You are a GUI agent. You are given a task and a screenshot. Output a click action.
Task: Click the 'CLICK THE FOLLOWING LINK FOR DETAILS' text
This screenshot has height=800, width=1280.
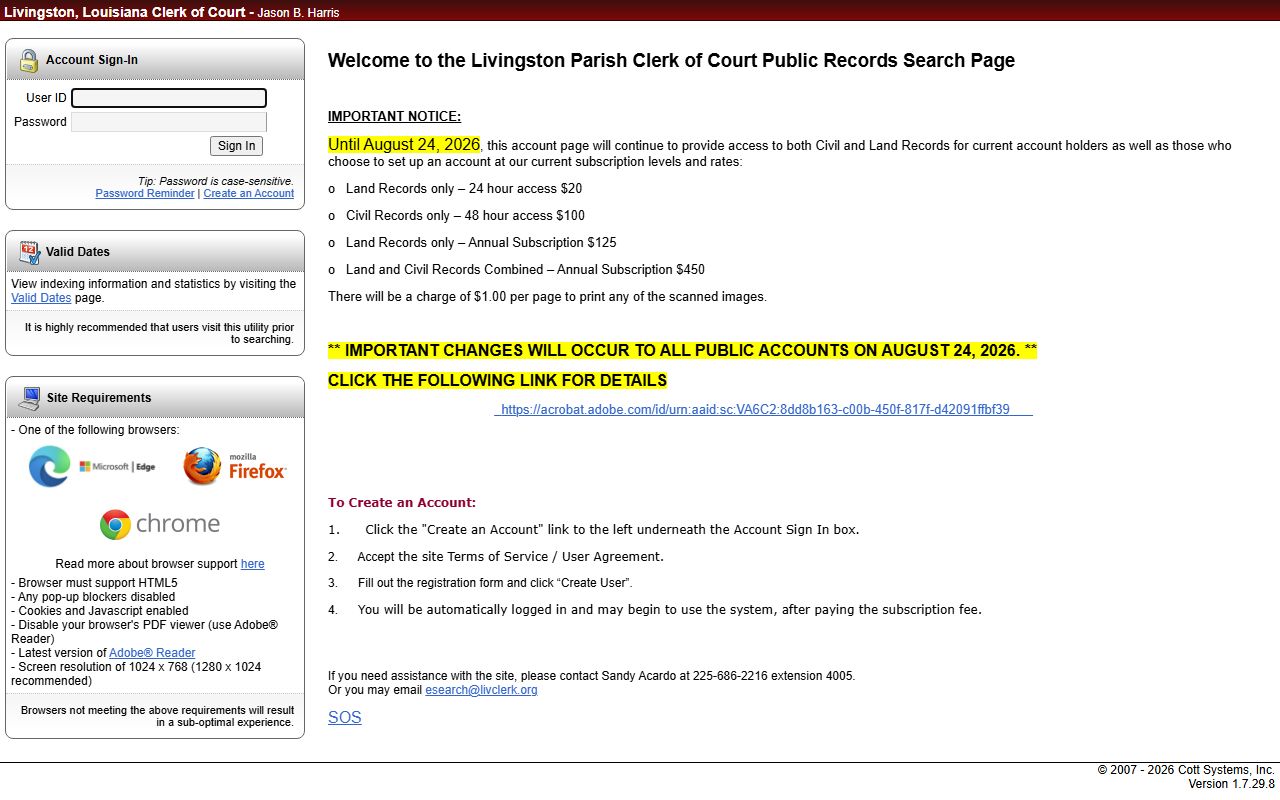point(497,381)
